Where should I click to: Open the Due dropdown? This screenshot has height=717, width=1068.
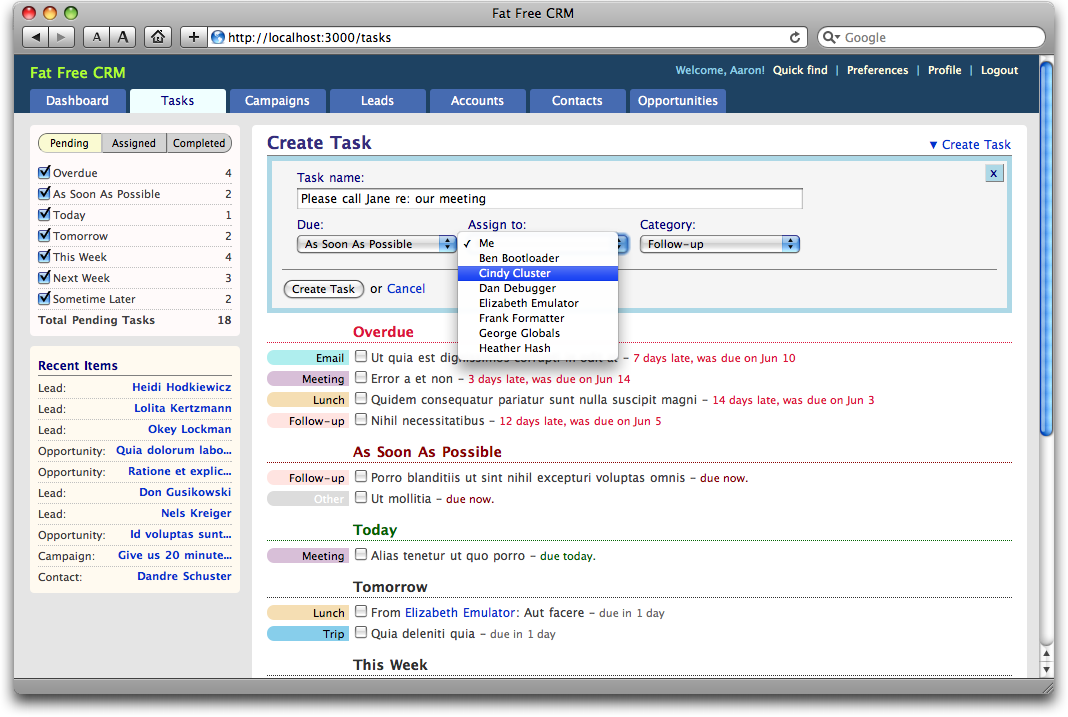pyautogui.click(x=376, y=244)
